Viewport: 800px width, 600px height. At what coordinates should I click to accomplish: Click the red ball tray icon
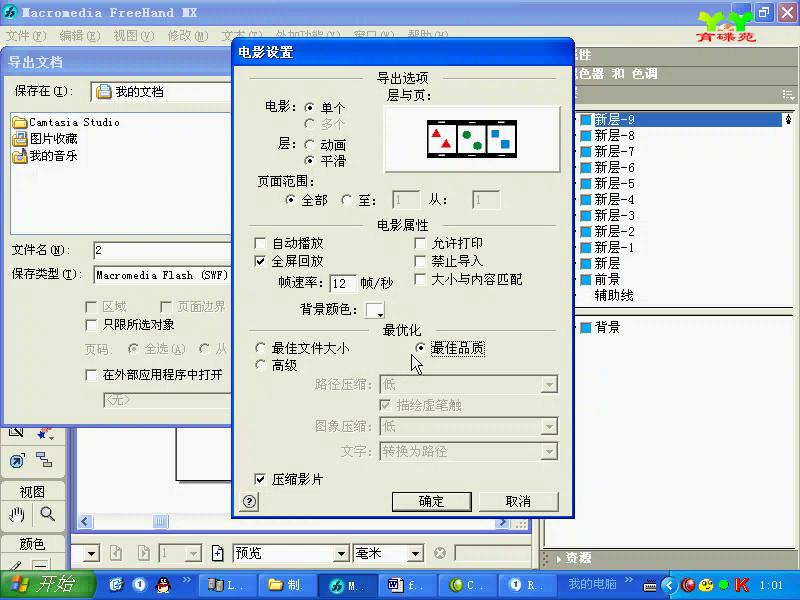coord(688,585)
